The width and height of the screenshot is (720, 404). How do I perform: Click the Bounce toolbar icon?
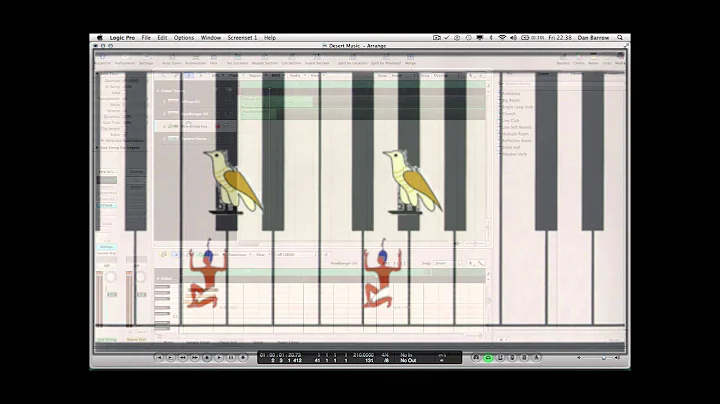pyautogui.click(x=563, y=58)
